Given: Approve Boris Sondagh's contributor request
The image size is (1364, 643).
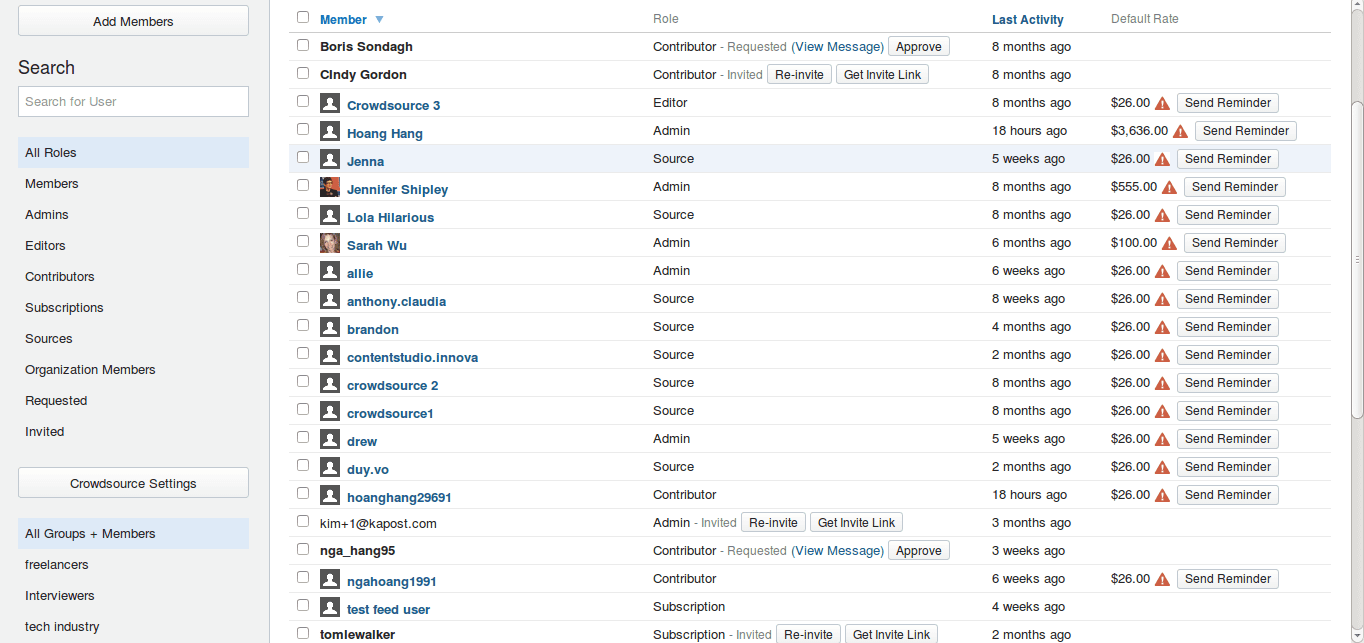Looking at the screenshot, I should pos(918,47).
